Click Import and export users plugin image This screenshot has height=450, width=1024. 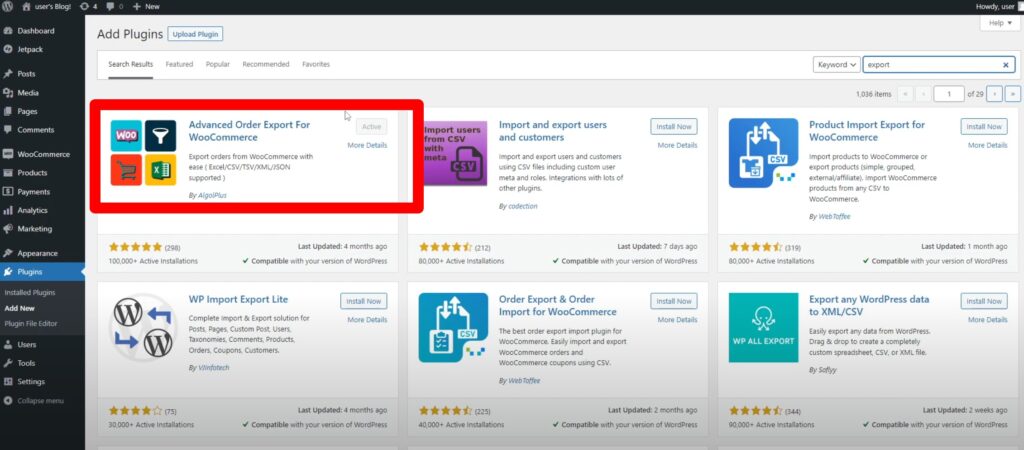click(x=453, y=153)
